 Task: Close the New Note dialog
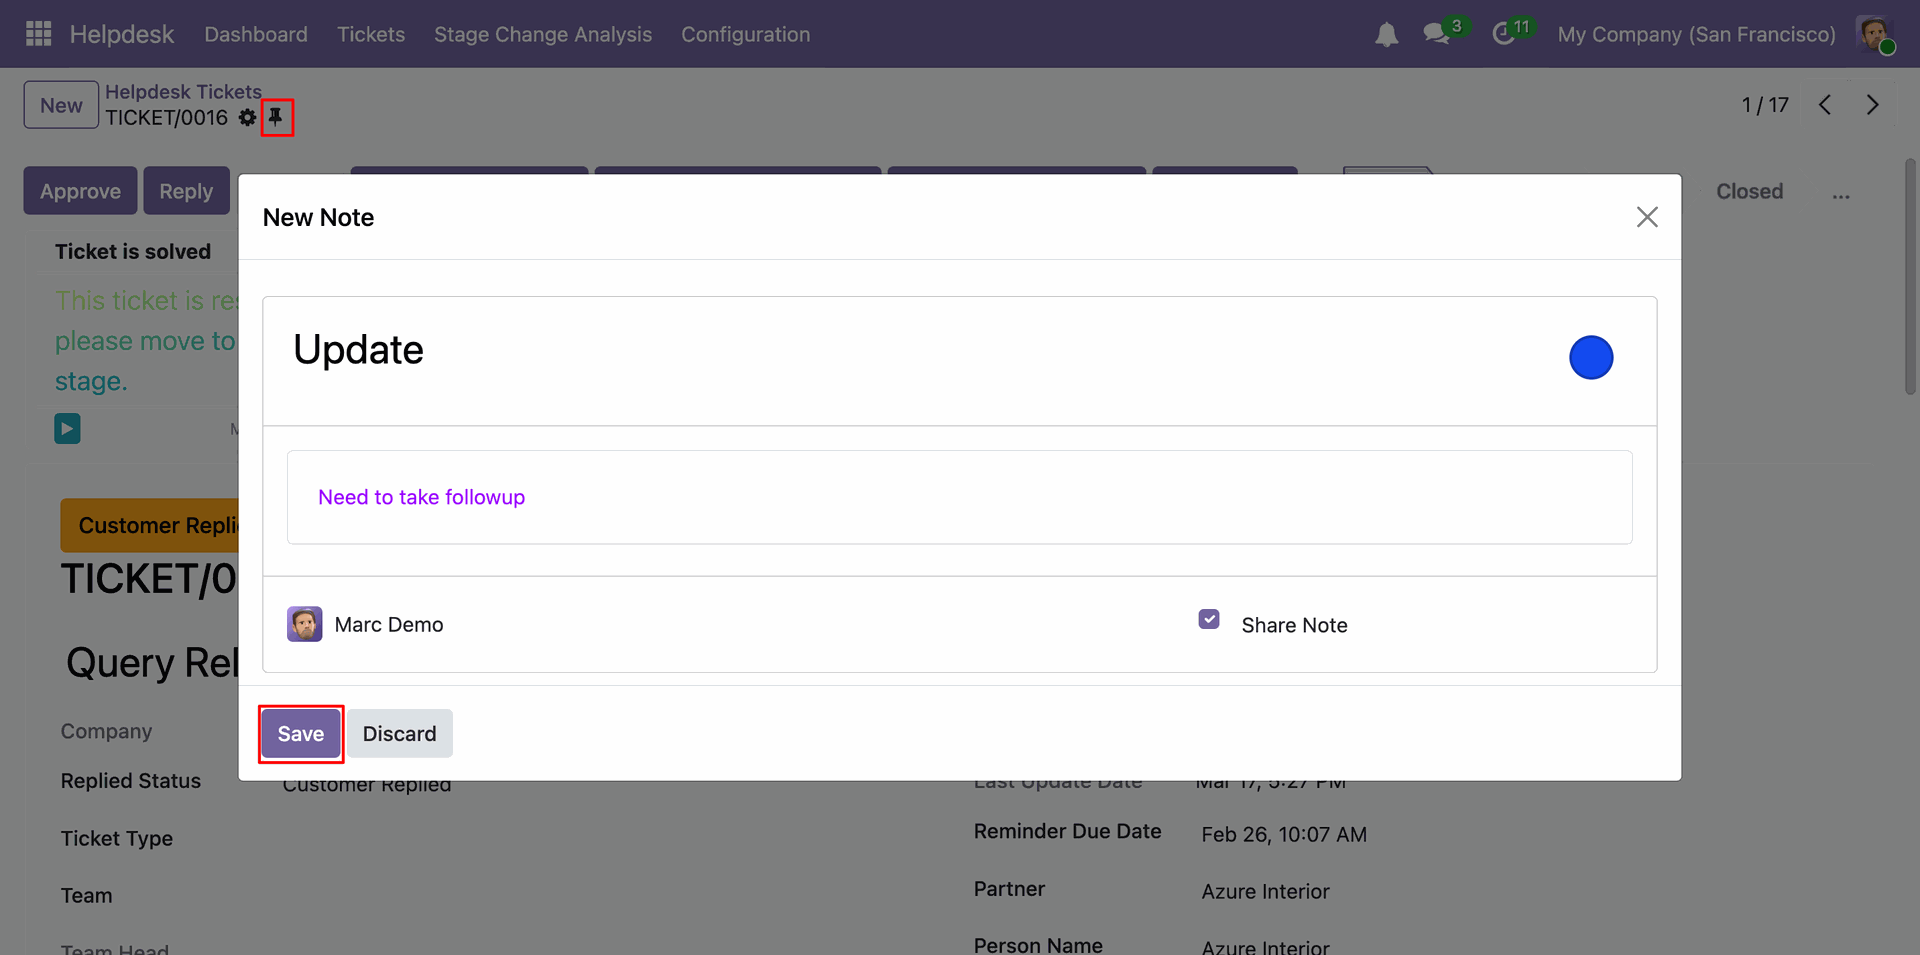(1647, 217)
